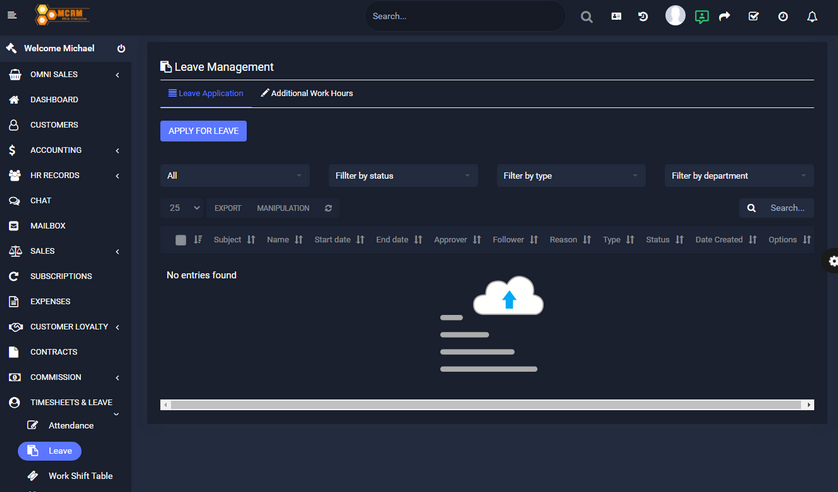Switch to Additional Work Hours tab
838x492 pixels.
pyautogui.click(x=307, y=93)
